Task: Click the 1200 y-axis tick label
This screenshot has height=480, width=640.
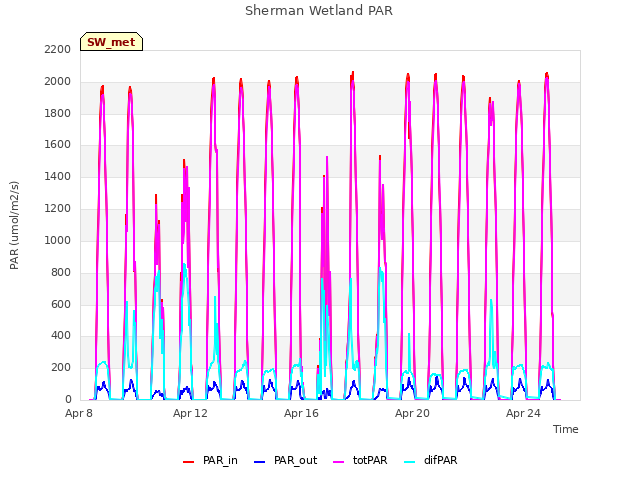Action: point(58,208)
